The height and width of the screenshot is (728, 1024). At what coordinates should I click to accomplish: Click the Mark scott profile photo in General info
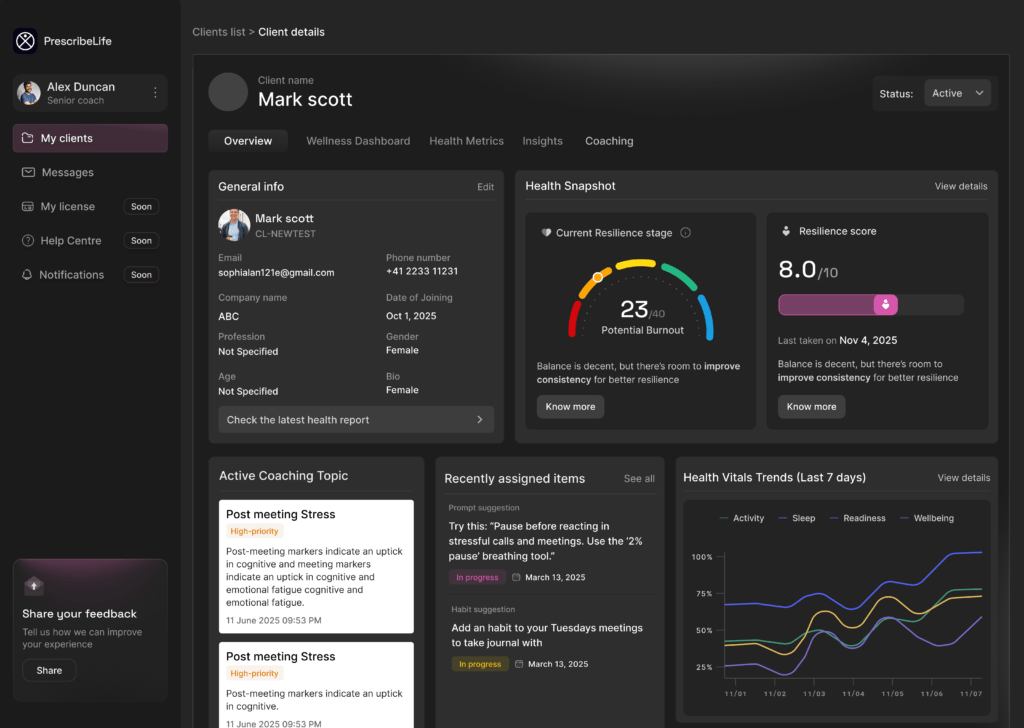pyautogui.click(x=234, y=225)
